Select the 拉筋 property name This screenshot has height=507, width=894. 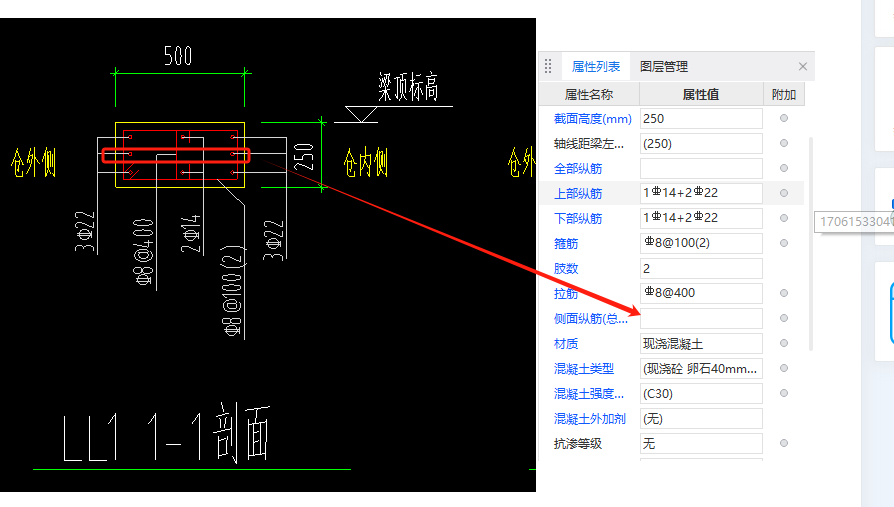click(566, 294)
